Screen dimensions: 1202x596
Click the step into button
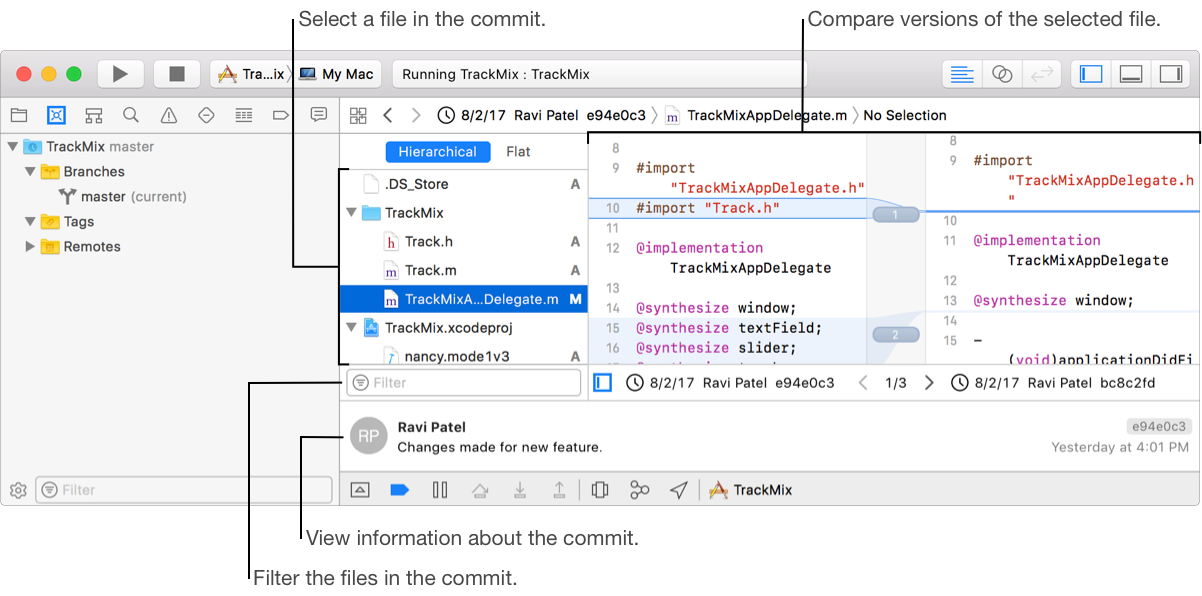tap(520, 490)
